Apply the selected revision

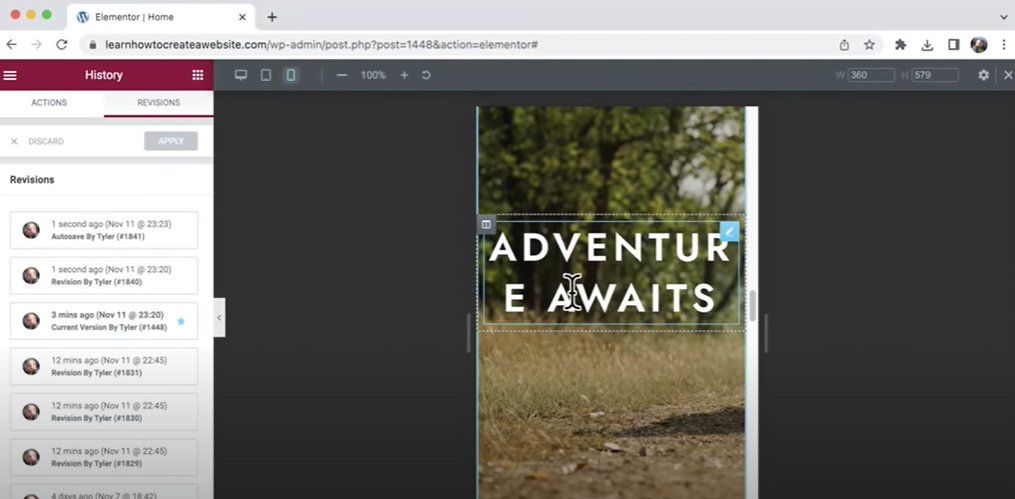[x=171, y=141]
